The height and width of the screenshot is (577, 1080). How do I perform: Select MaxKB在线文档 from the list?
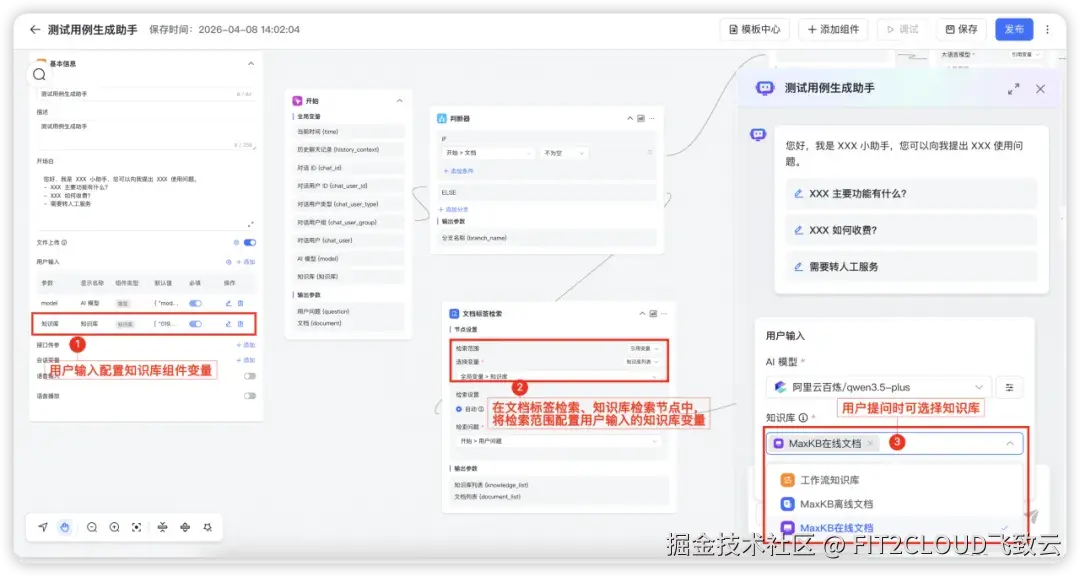(895, 527)
